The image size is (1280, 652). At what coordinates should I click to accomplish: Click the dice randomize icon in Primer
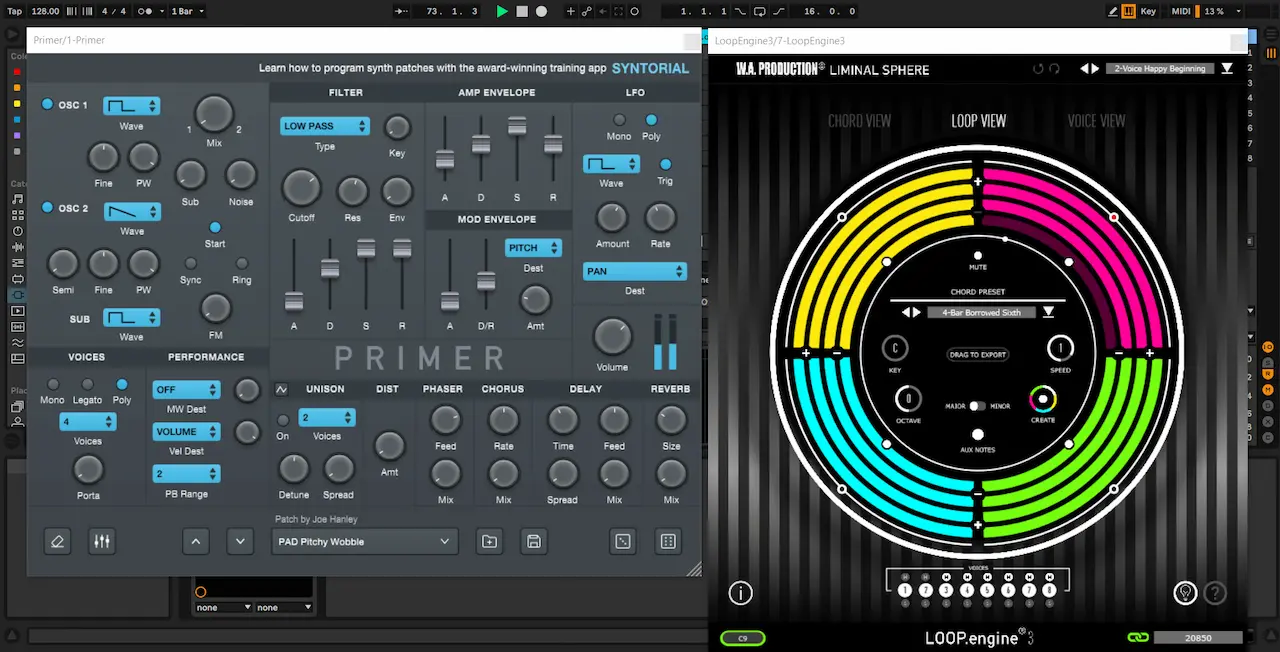coord(623,541)
